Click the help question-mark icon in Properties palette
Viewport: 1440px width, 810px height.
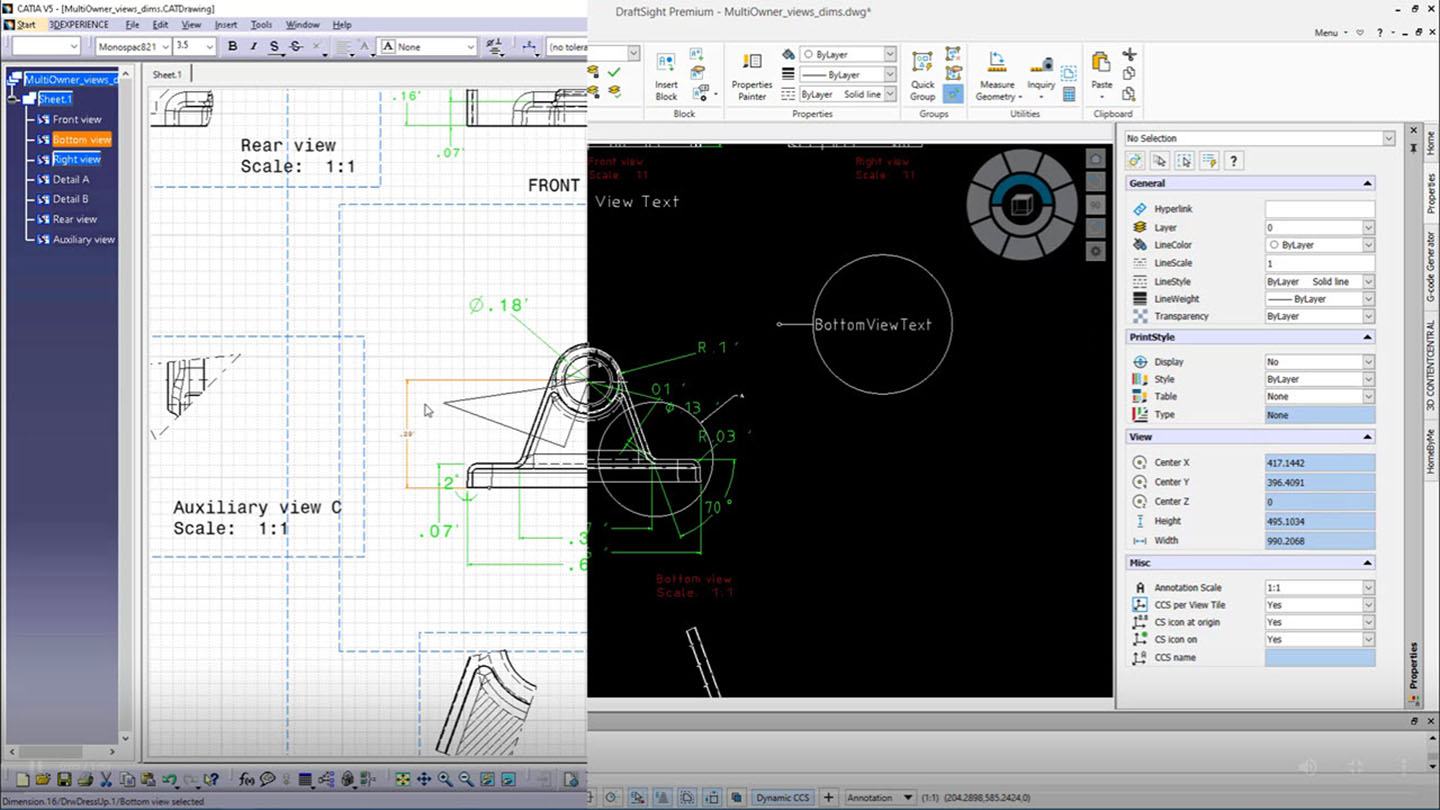[x=1234, y=160]
